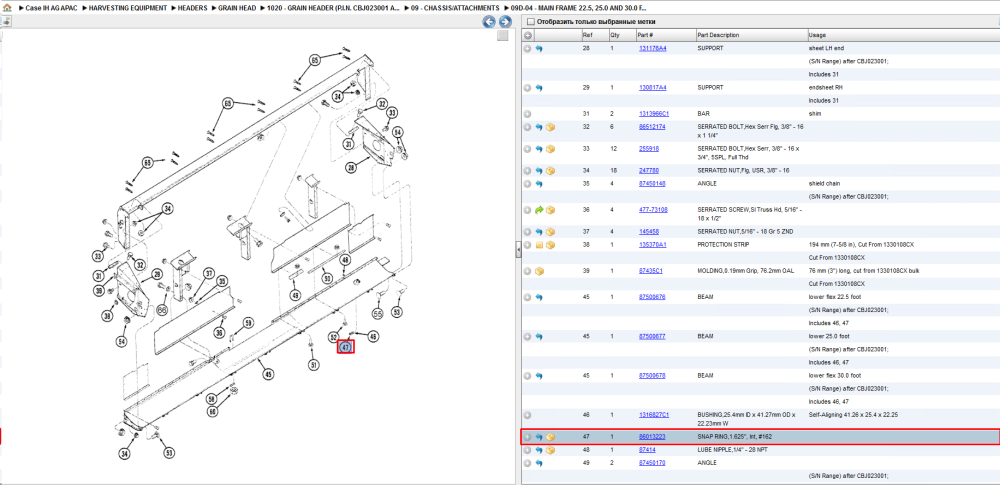Go to previous diagram with left arrow
This screenshot has height=485, width=1000.
[489, 22]
